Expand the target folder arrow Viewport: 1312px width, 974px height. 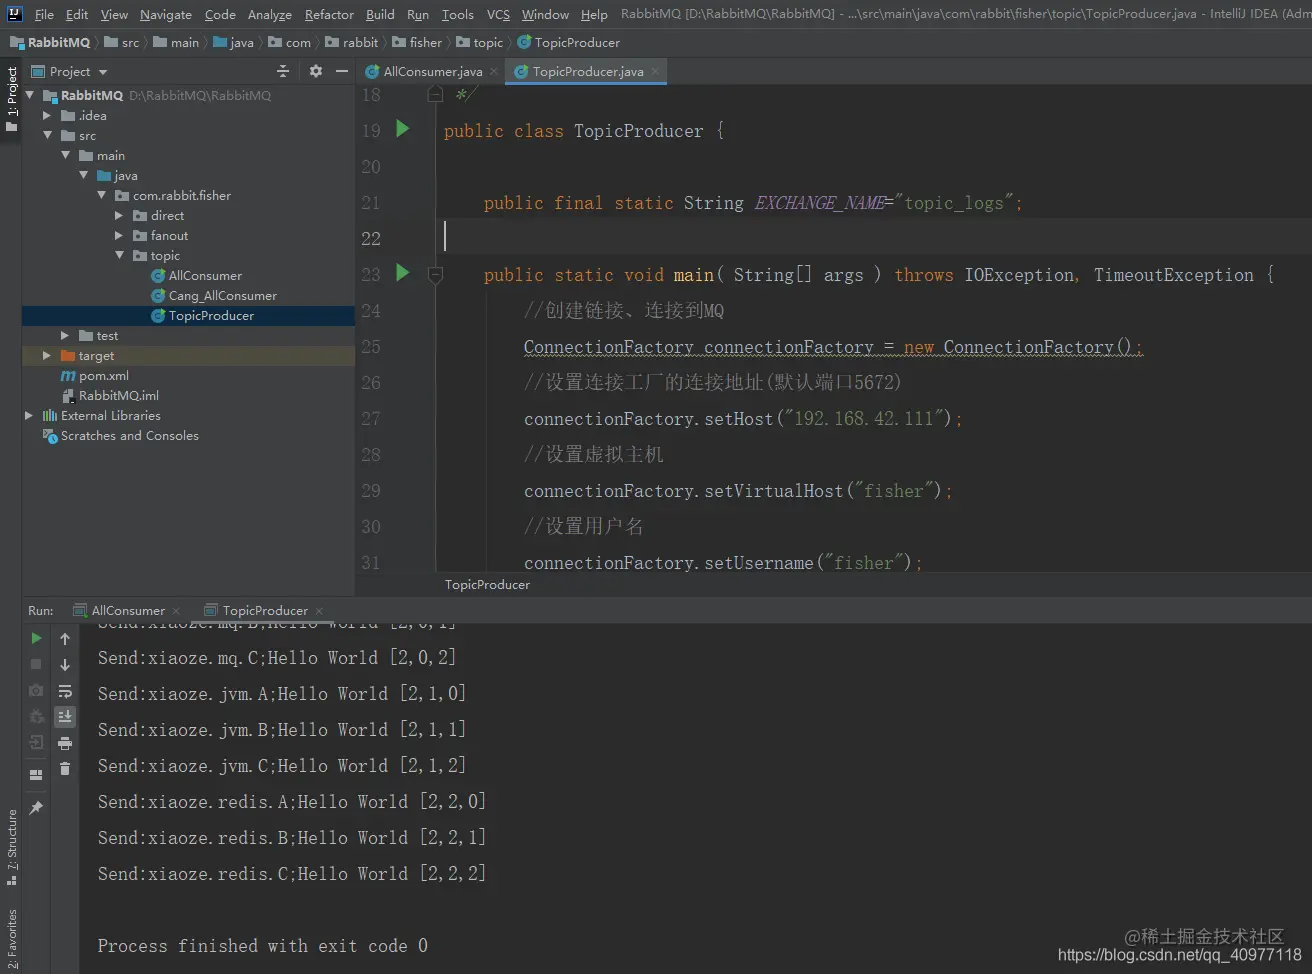[x=47, y=355]
